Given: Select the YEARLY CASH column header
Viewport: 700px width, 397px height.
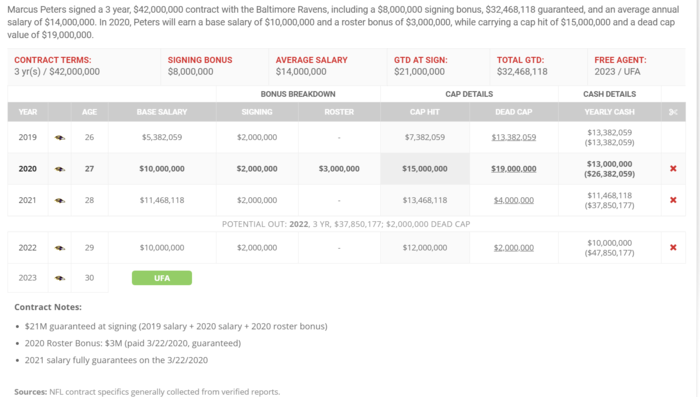Looking at the screenshot, I should click(x=609, y=112).
